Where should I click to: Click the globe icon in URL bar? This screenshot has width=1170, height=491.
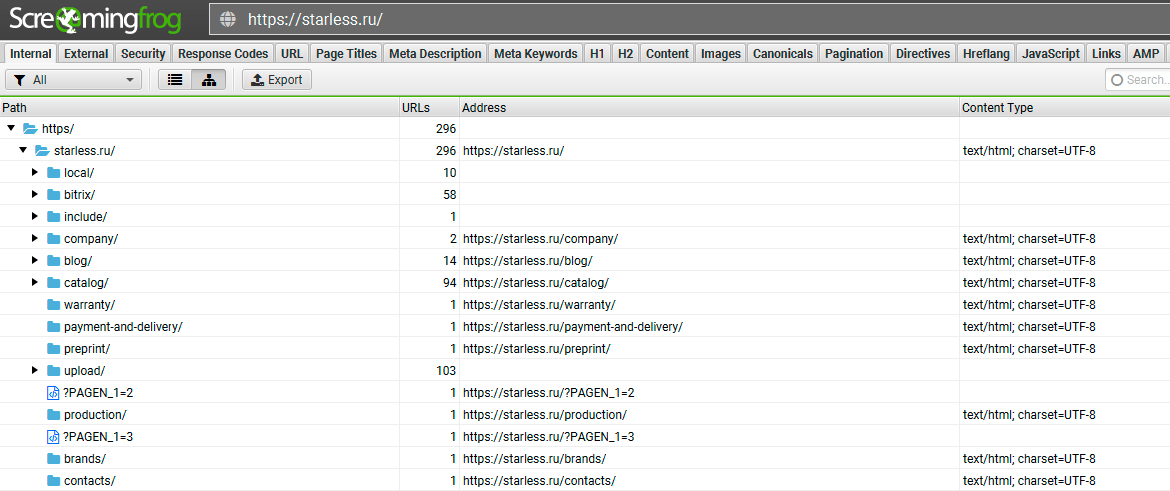tap(228, 19)
